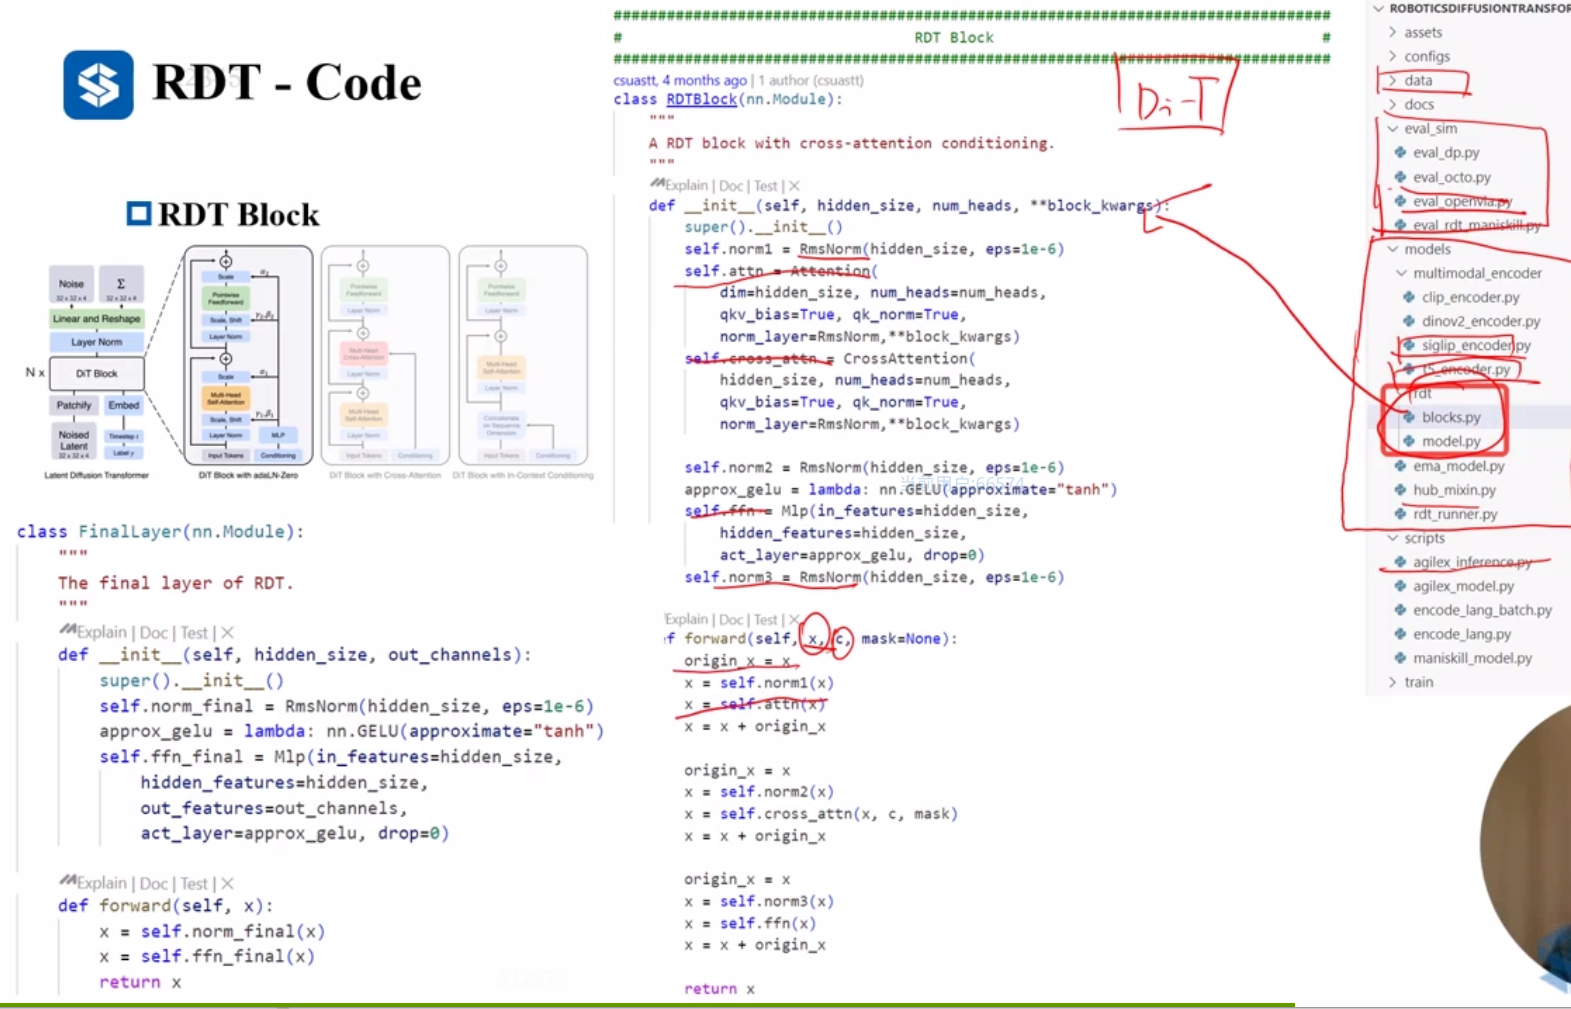Follow the underlined RDTBlock class name
Screen dimensions: 1571x1009
click(x=701, y=99)
